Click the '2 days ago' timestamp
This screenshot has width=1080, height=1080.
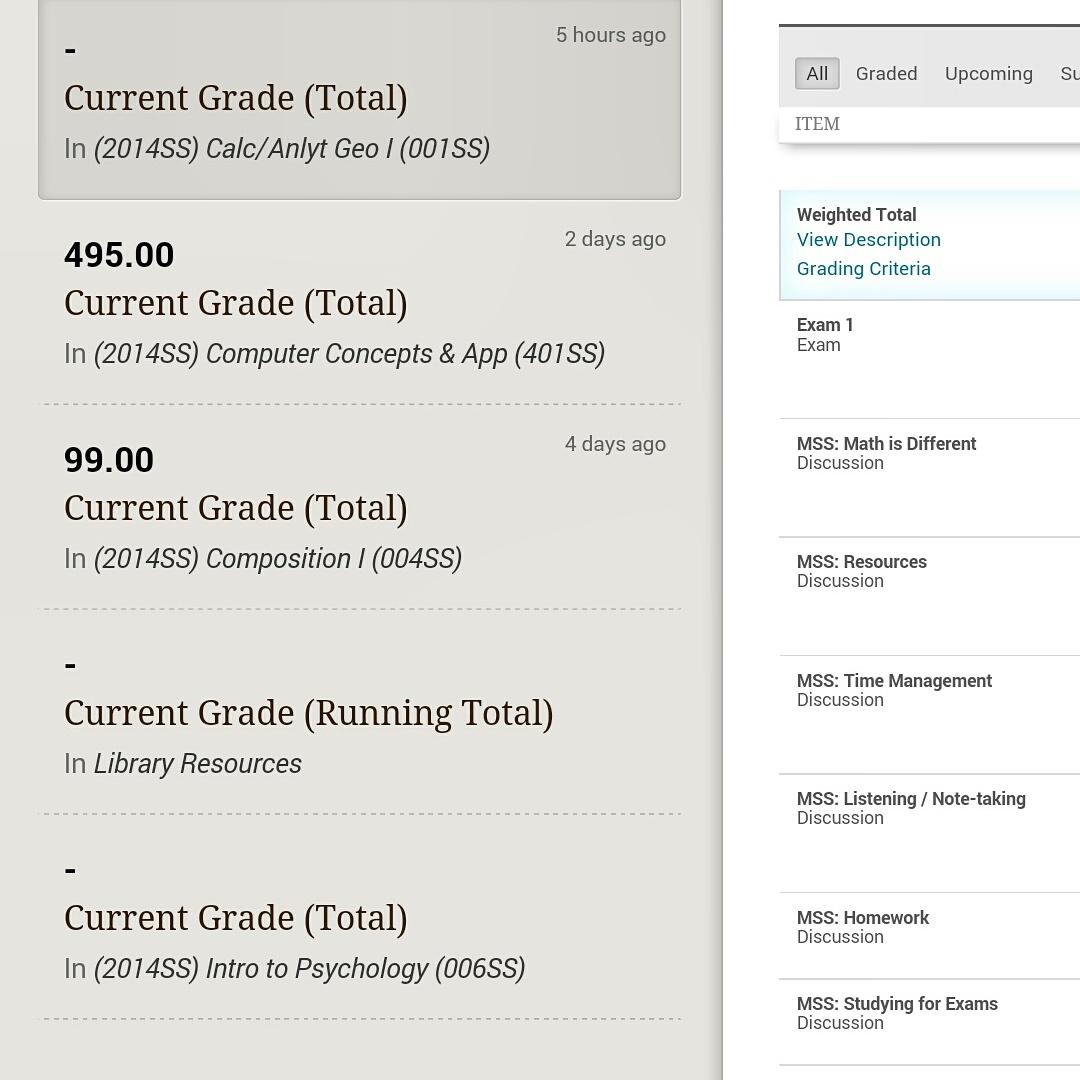(x=615, y=239)
